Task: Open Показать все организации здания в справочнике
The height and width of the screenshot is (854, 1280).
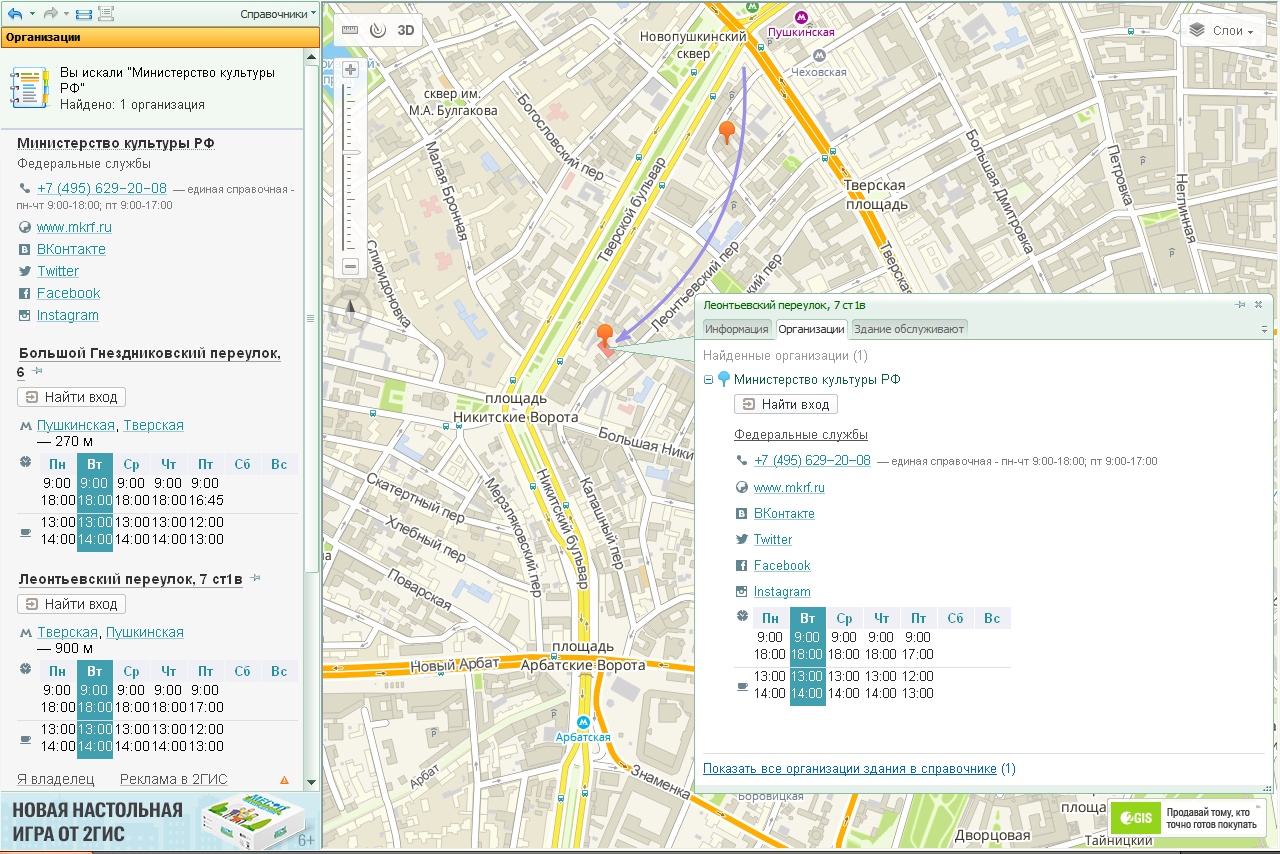Action: tap(850, 769)
